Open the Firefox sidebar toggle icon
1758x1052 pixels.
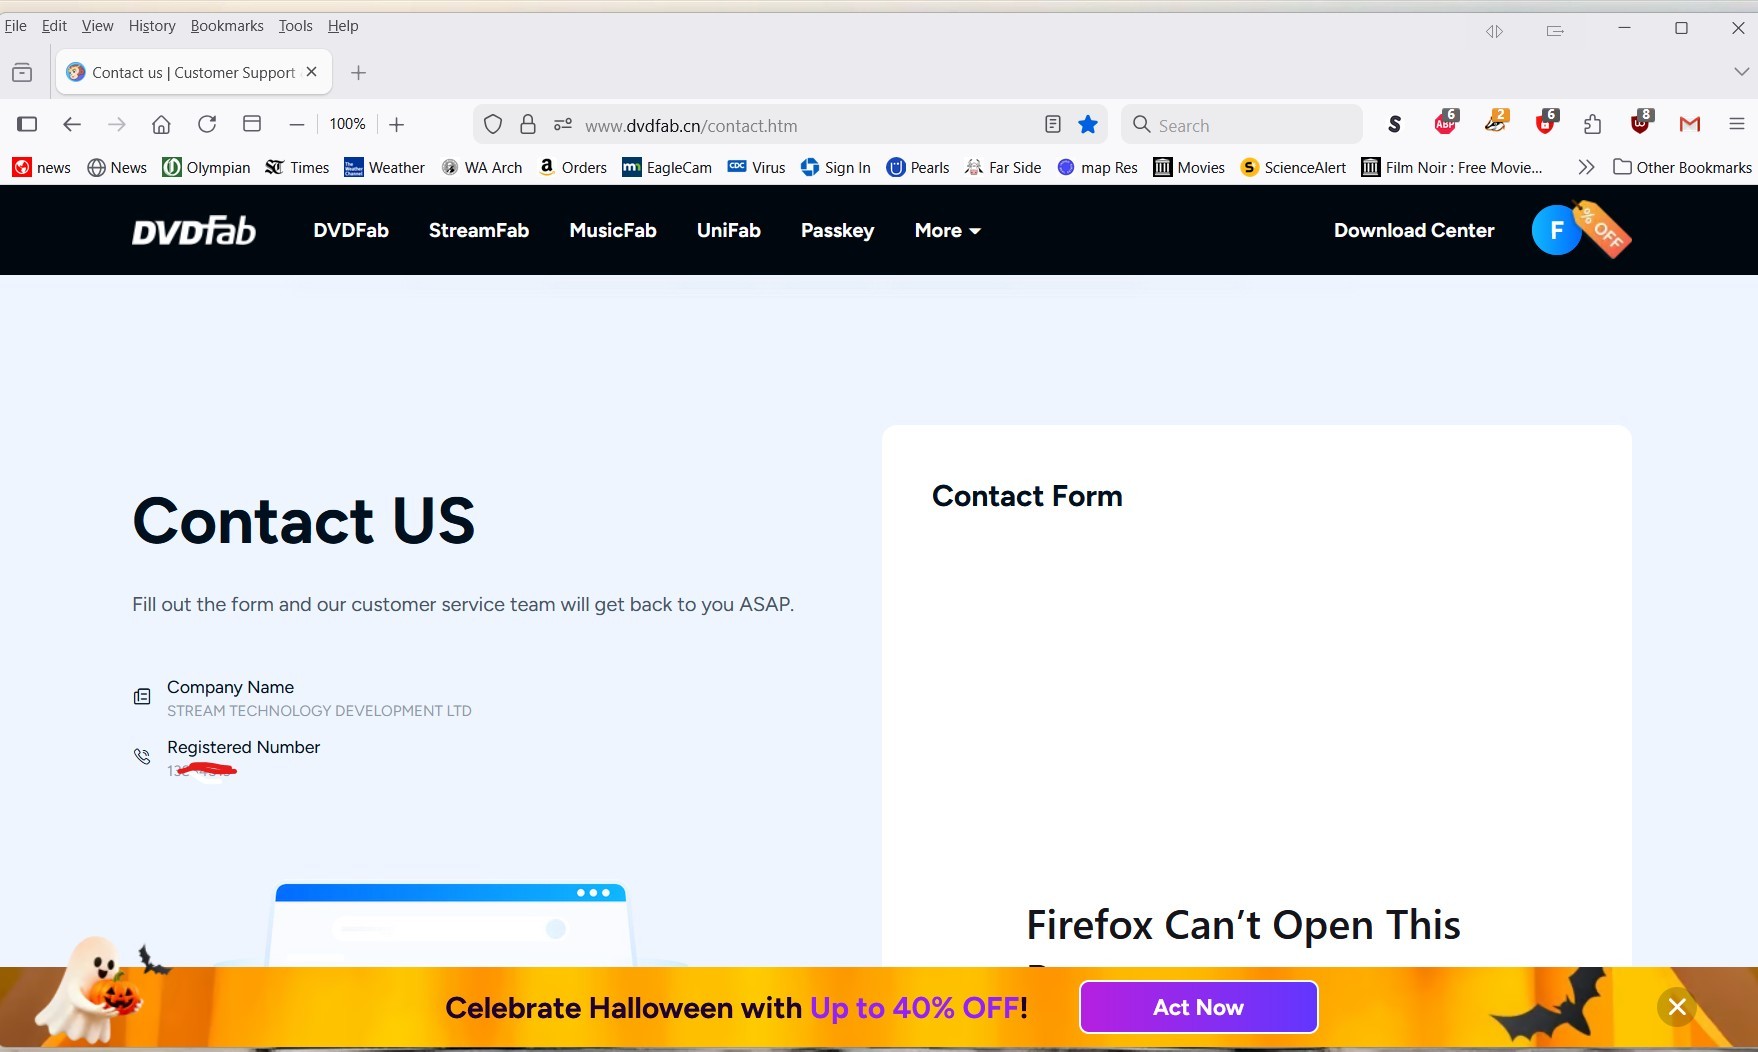coord(27,124)
